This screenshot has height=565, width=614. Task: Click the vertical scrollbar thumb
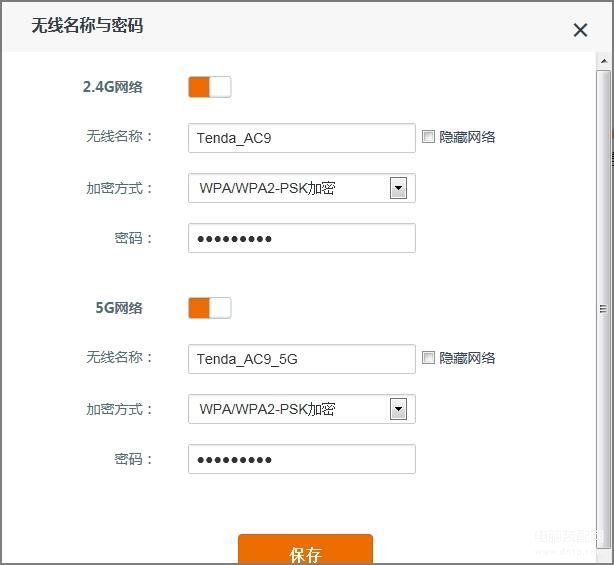604,309
